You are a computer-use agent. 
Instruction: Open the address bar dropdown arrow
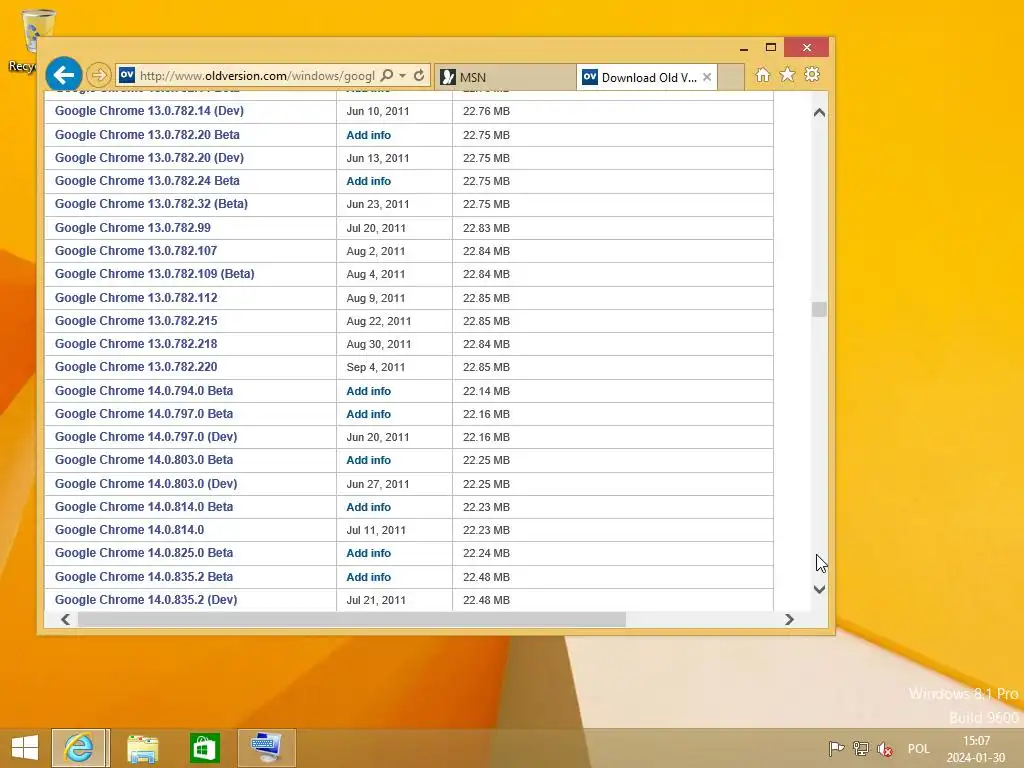coord(402,76)
